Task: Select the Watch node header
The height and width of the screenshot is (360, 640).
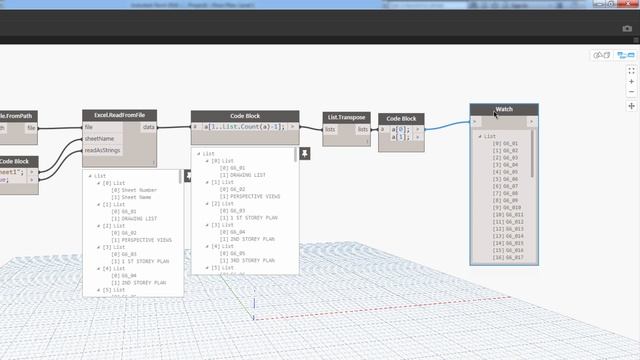Action: 504,109
